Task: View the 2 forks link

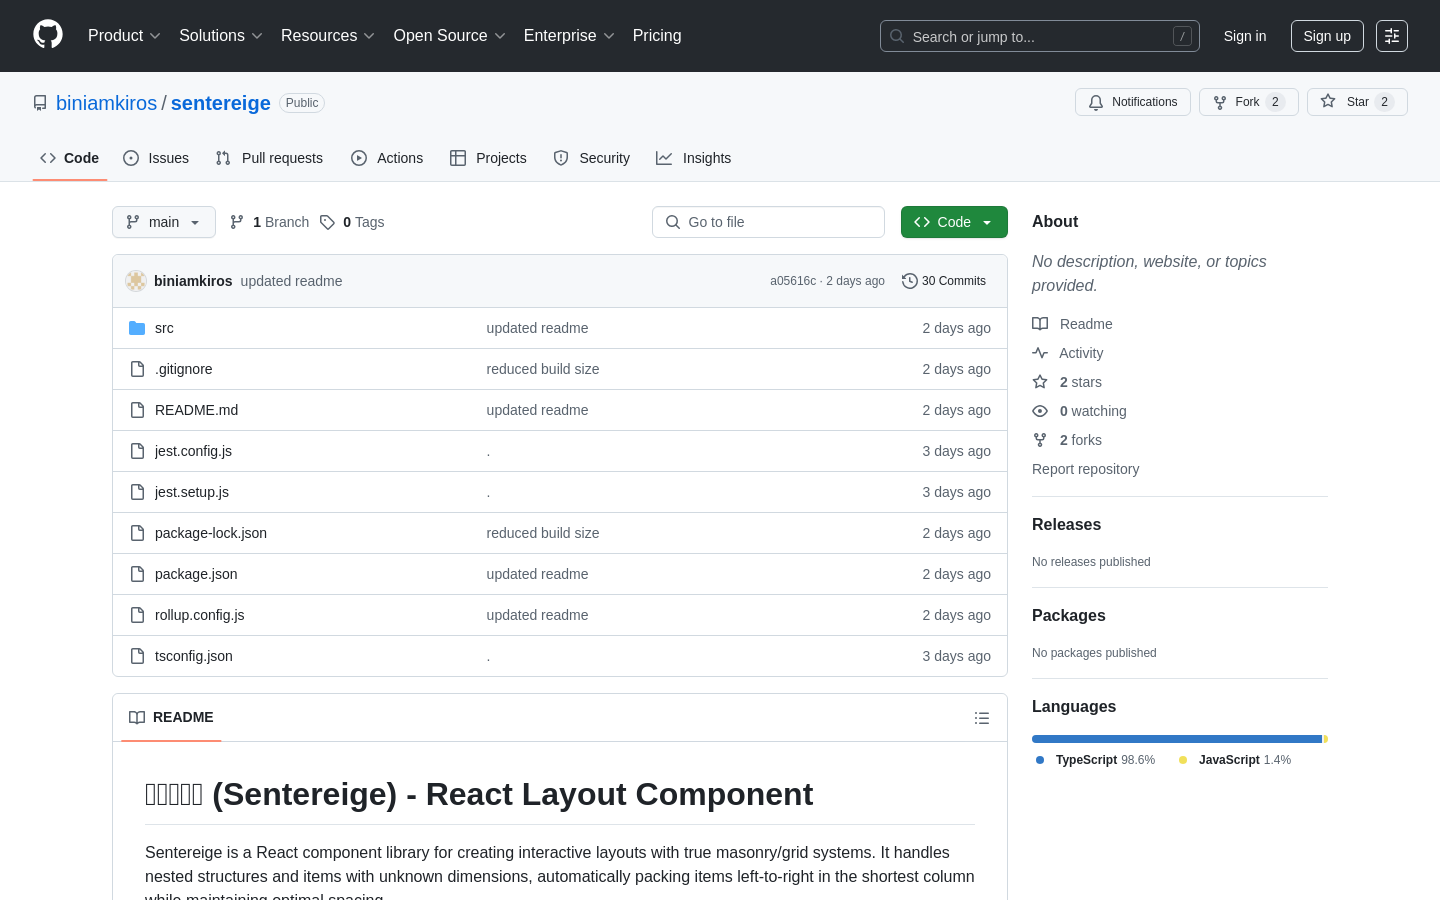Action: [x=1067, y=440]
